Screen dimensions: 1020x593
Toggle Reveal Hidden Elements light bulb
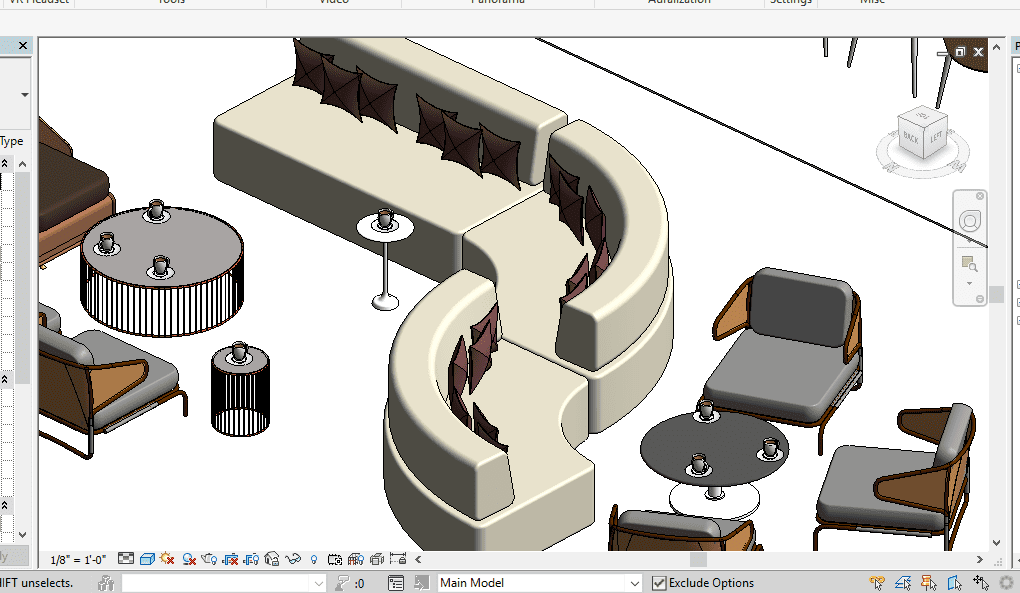tap(314, 559)
